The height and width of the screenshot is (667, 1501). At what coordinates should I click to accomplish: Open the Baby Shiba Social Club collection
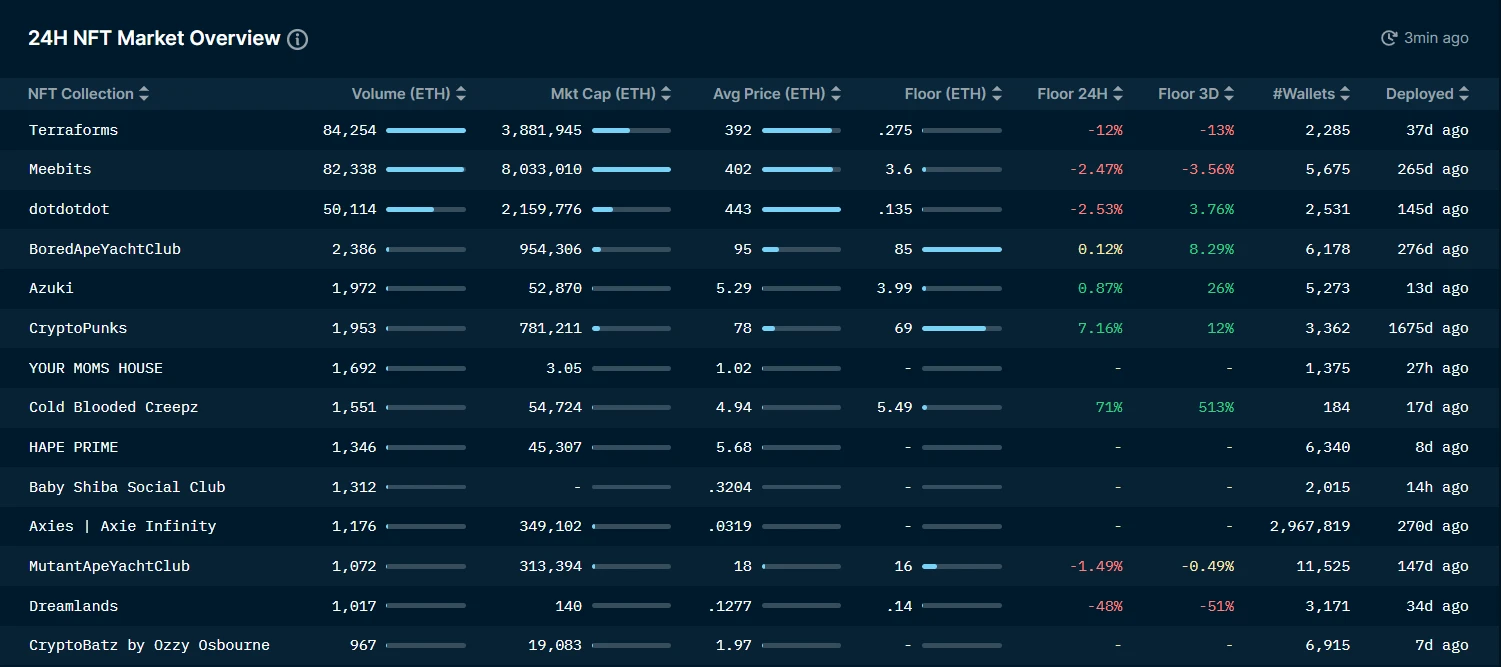coord(127,487)
